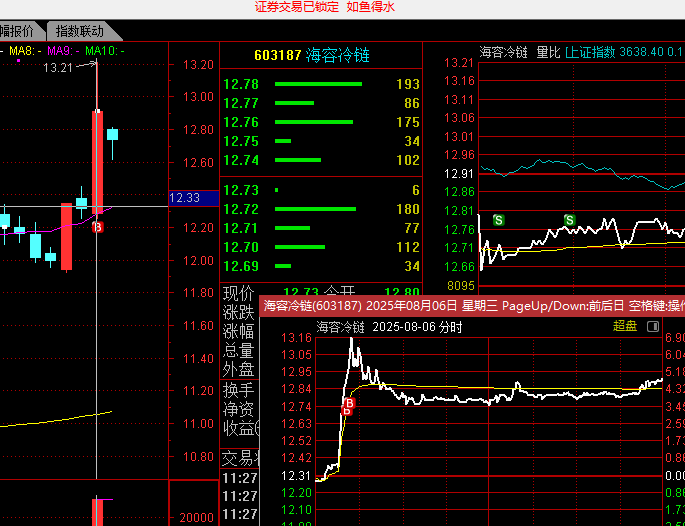
Task: Click the red 证券交易已锁定 banner text at the top
Action: click(297, 7)
